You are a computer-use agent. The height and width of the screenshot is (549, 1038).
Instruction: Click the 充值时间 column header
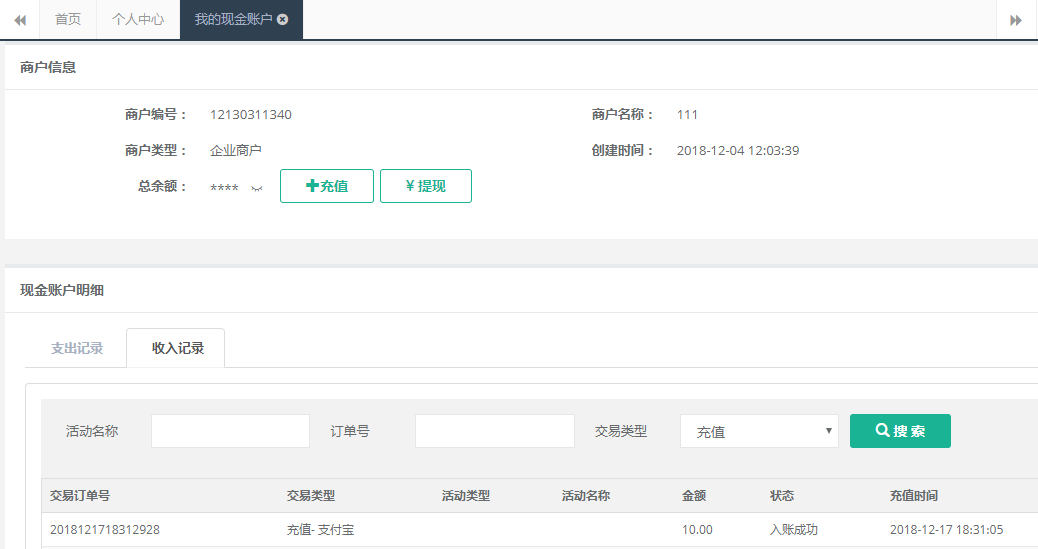click(914, 495)
